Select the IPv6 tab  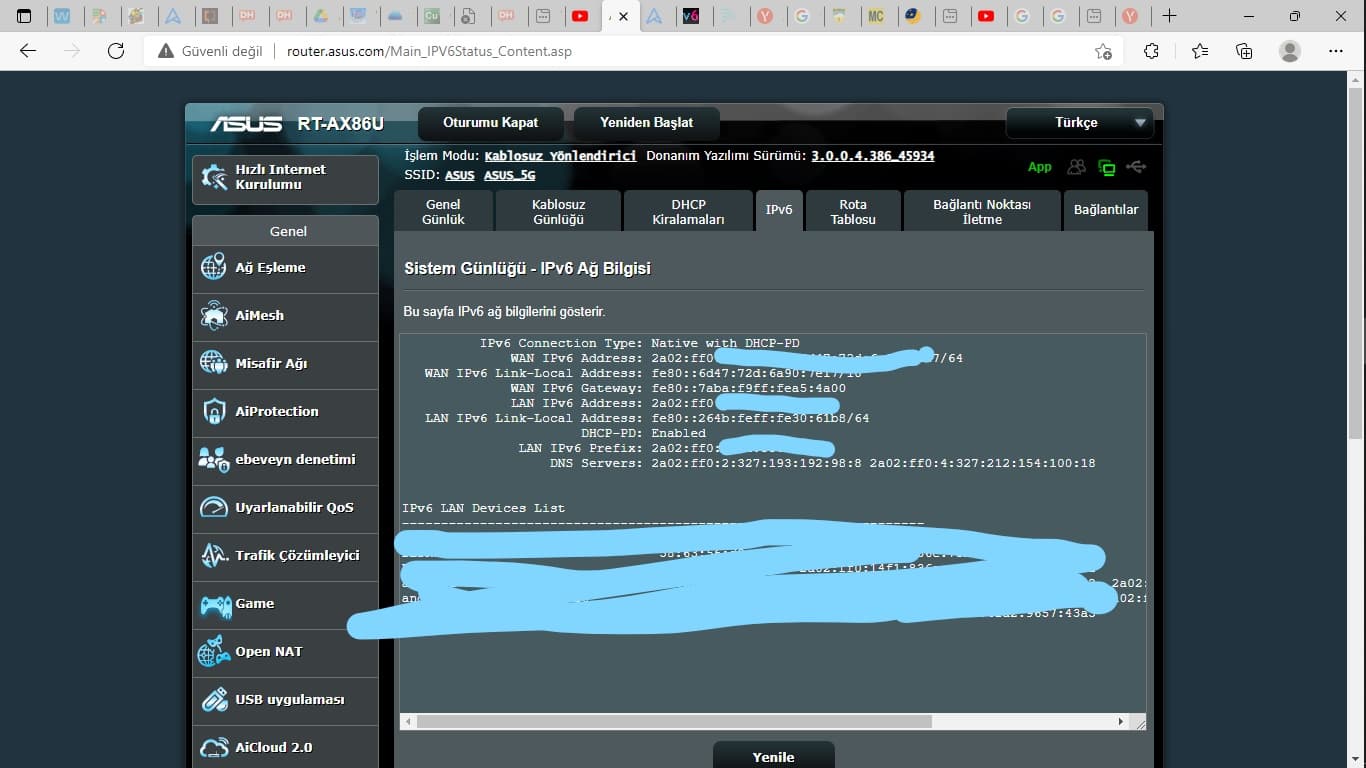pos(779,210)
